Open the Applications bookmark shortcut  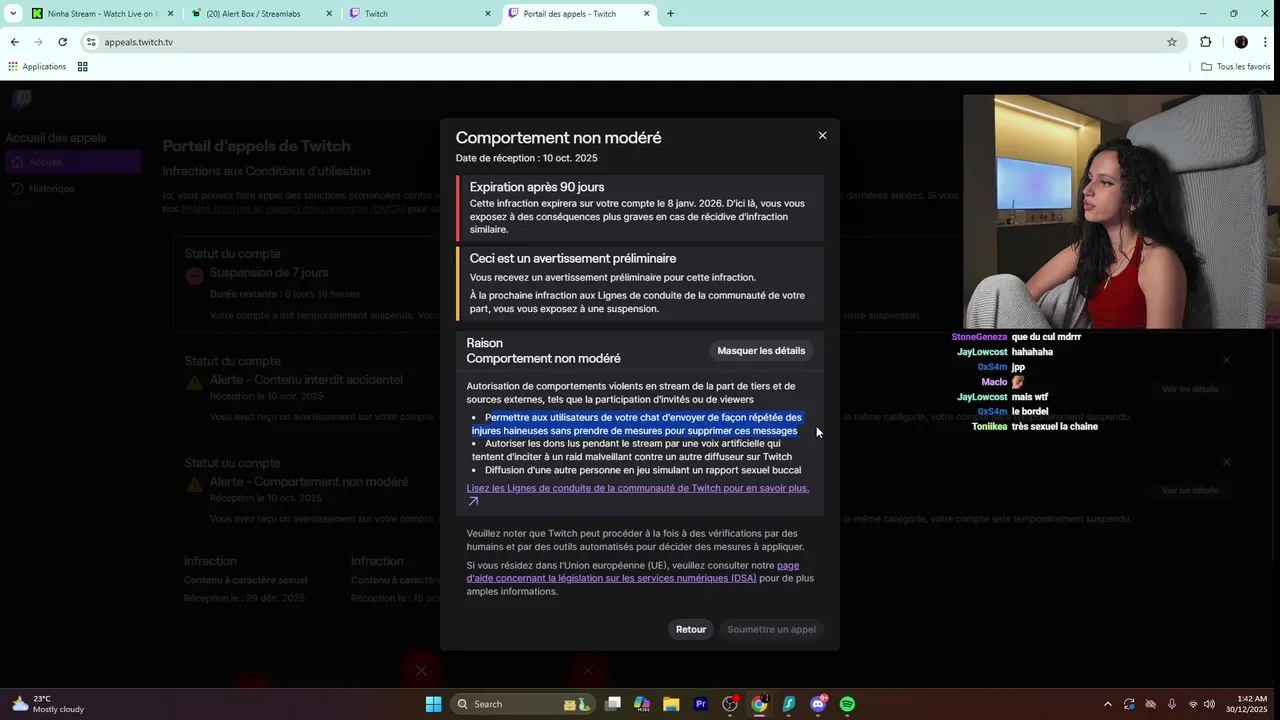pos(37,67)
